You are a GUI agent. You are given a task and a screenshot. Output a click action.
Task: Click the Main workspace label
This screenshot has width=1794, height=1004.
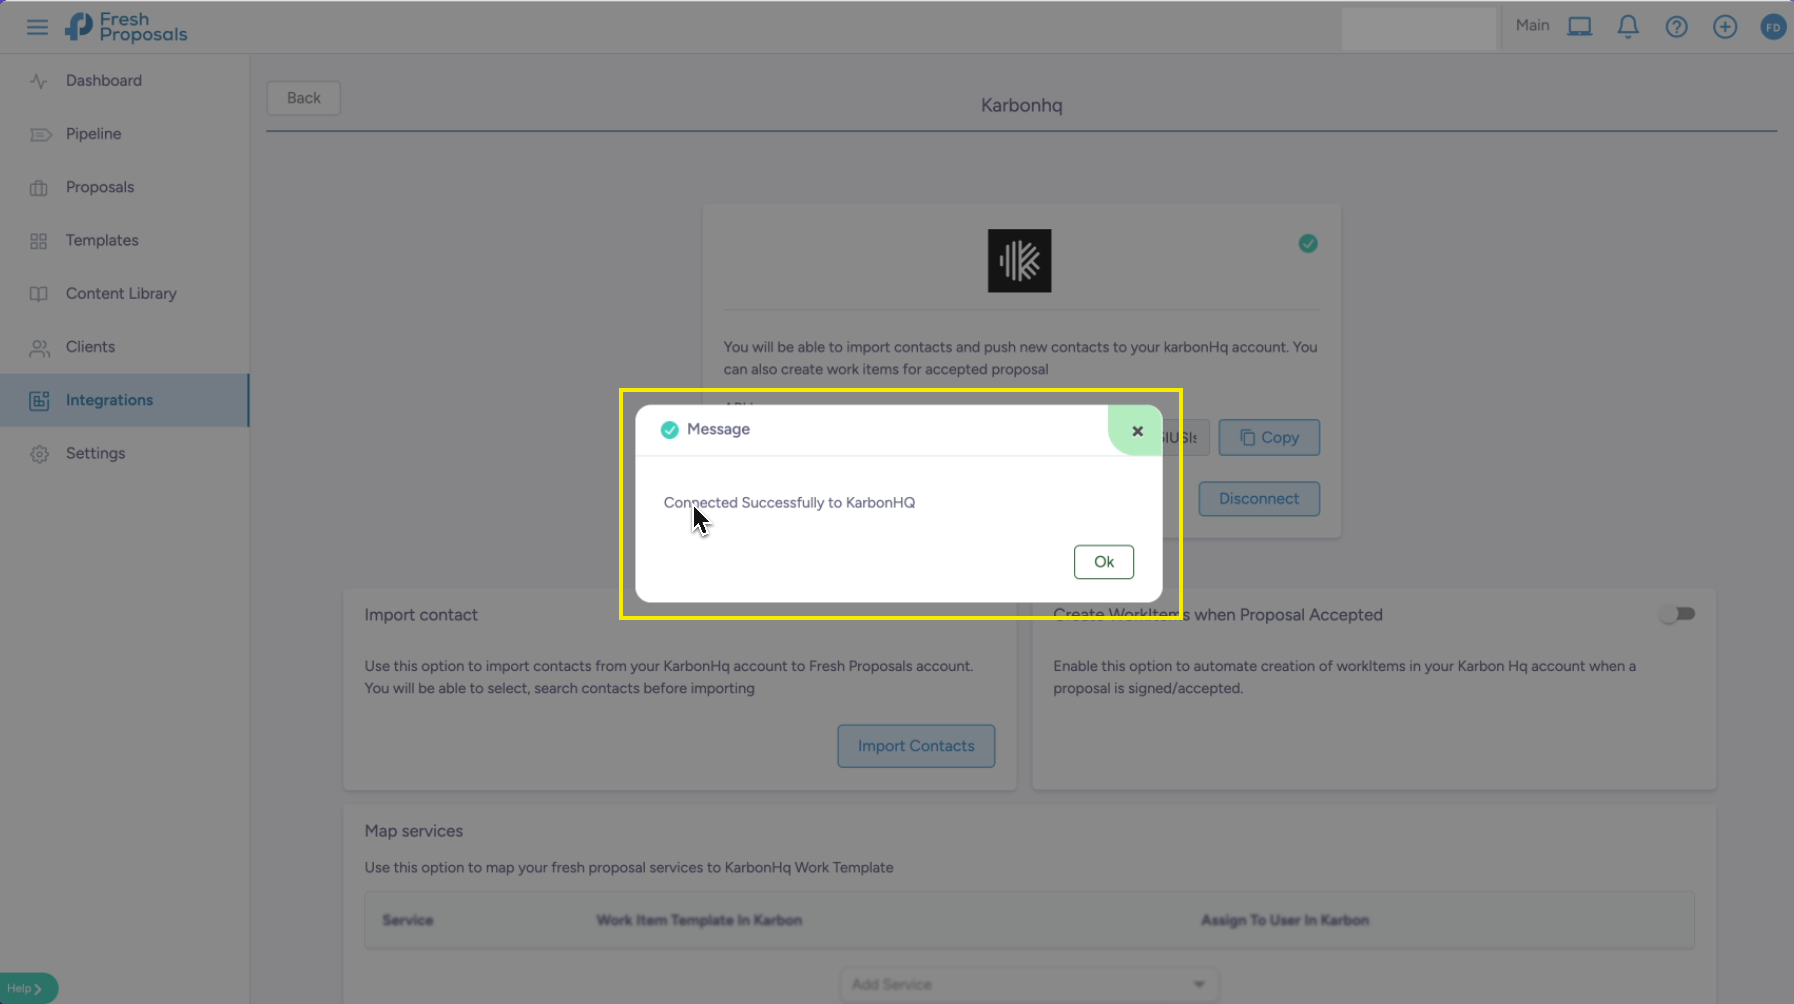(x=1532, y=25)
